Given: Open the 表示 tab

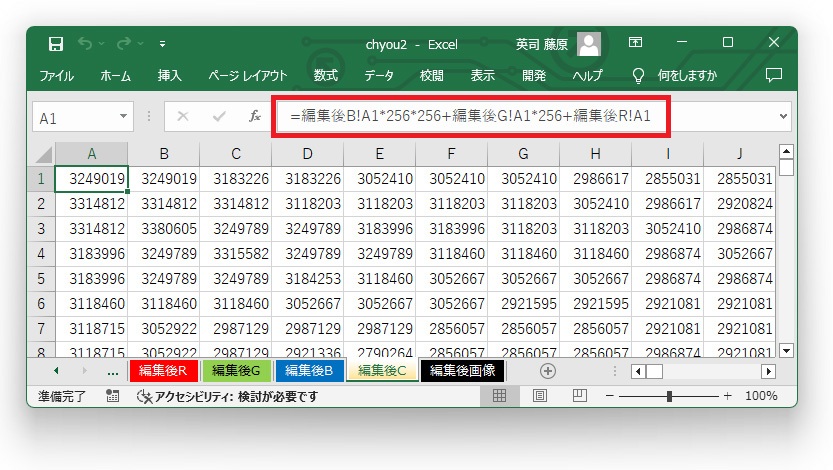Looking at the screenshot, I should pyautogui.click(x=482, y=76).
